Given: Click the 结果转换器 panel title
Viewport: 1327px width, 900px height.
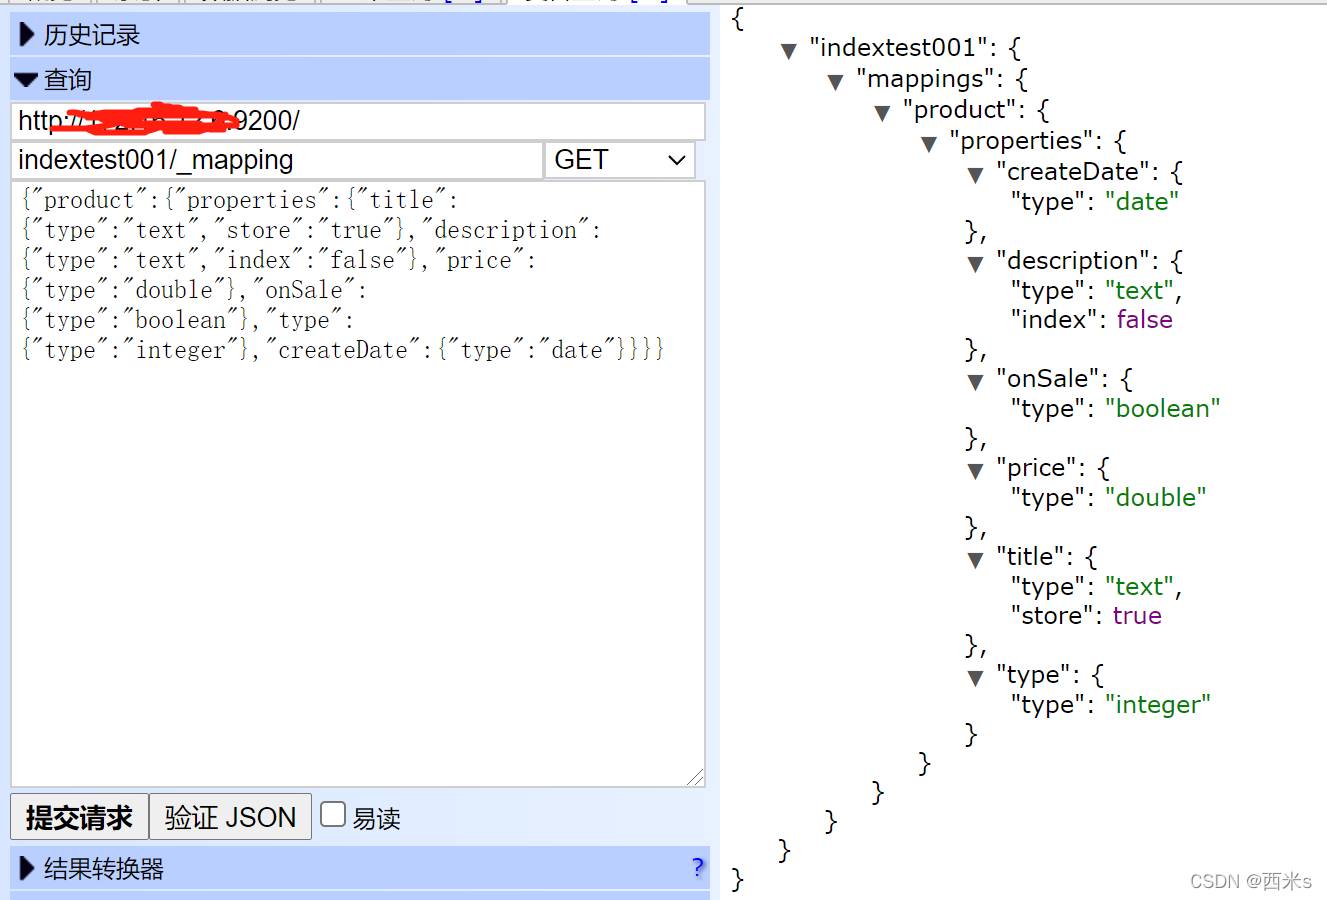Looking at the screenshot, I should click(104, 868).
